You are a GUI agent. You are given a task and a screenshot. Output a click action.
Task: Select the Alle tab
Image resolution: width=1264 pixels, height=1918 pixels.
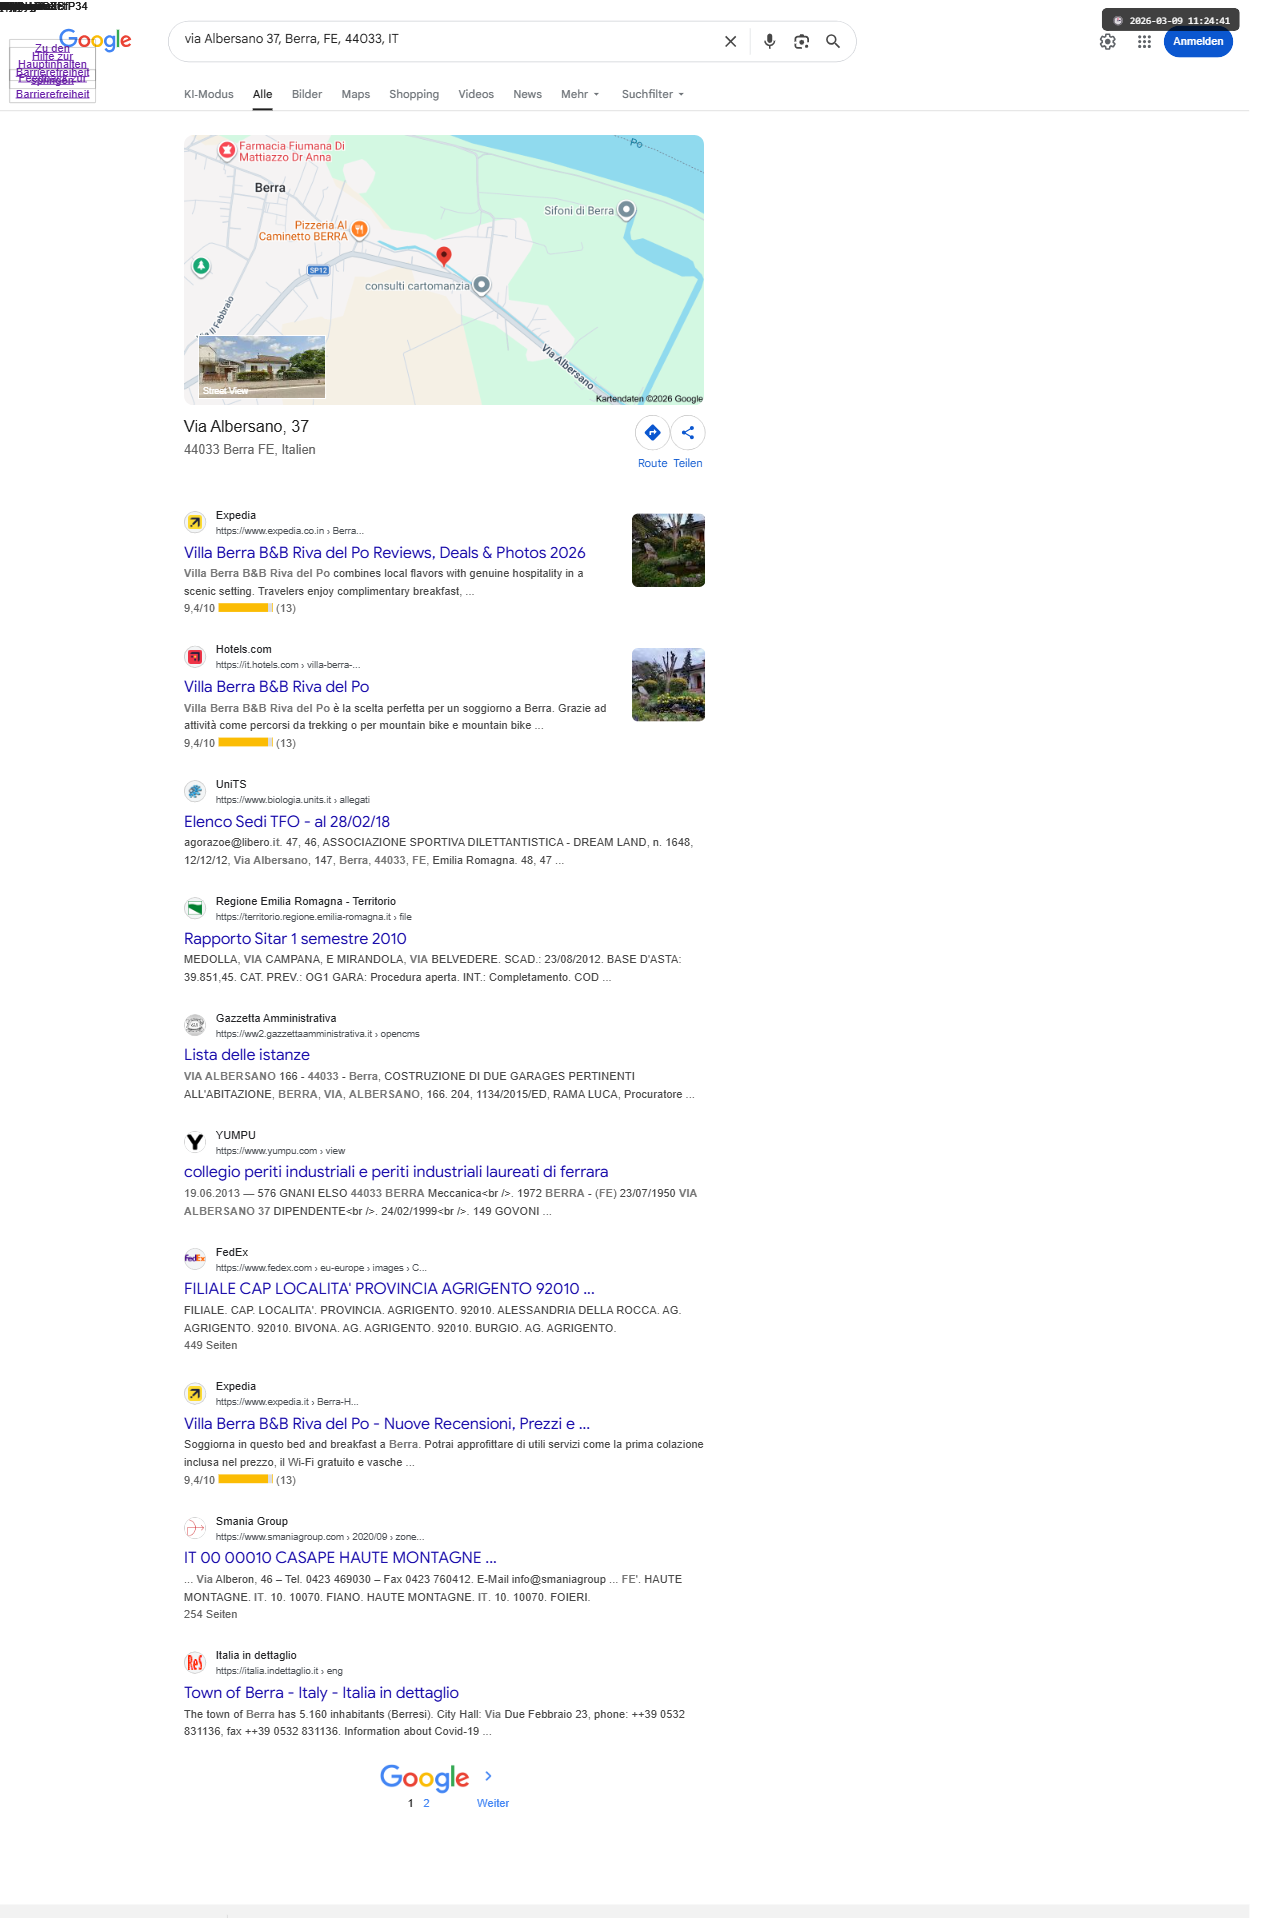(262, 94)
